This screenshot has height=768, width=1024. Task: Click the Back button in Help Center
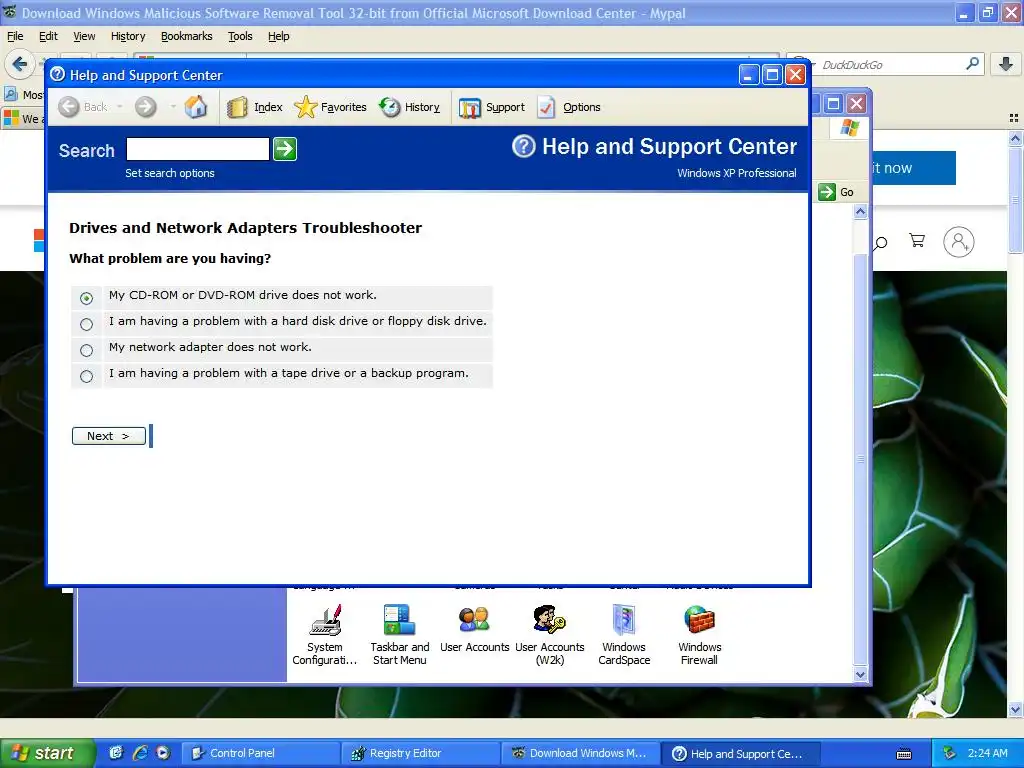(x=84, y=107)
